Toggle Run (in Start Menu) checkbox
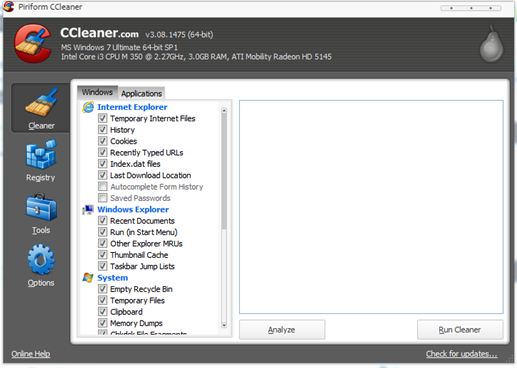 [102, 232]
